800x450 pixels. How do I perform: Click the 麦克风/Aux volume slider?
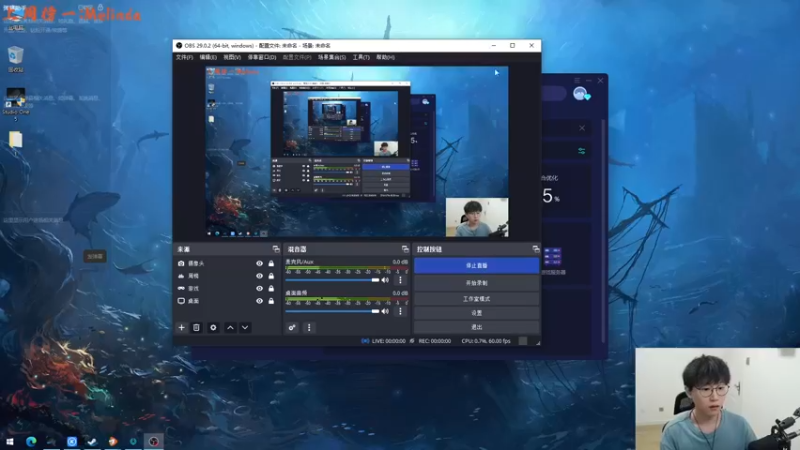tap(332, 280)
